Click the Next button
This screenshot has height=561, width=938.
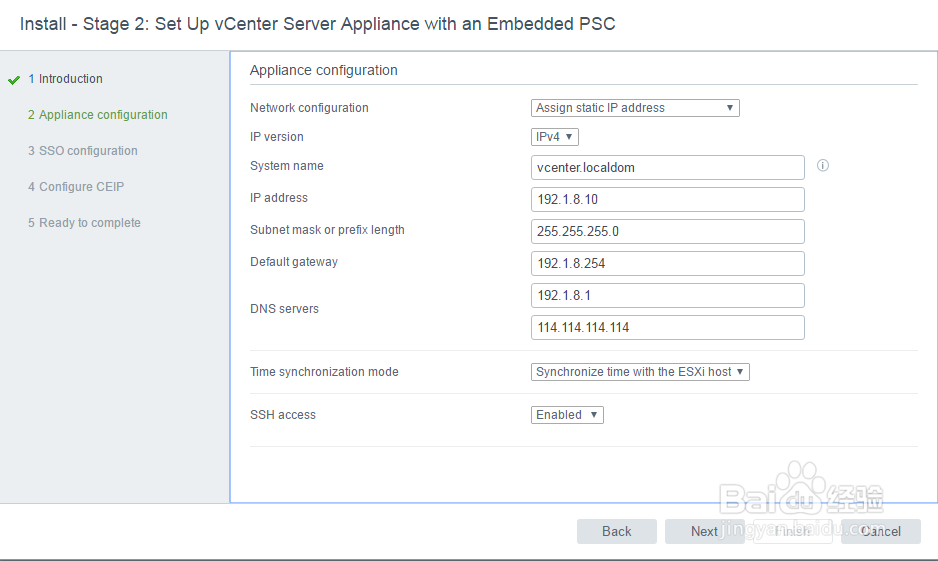(x=705, y=531)
